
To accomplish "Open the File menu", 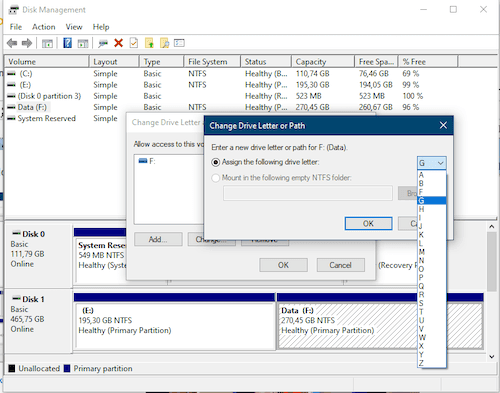I will 16,27.
